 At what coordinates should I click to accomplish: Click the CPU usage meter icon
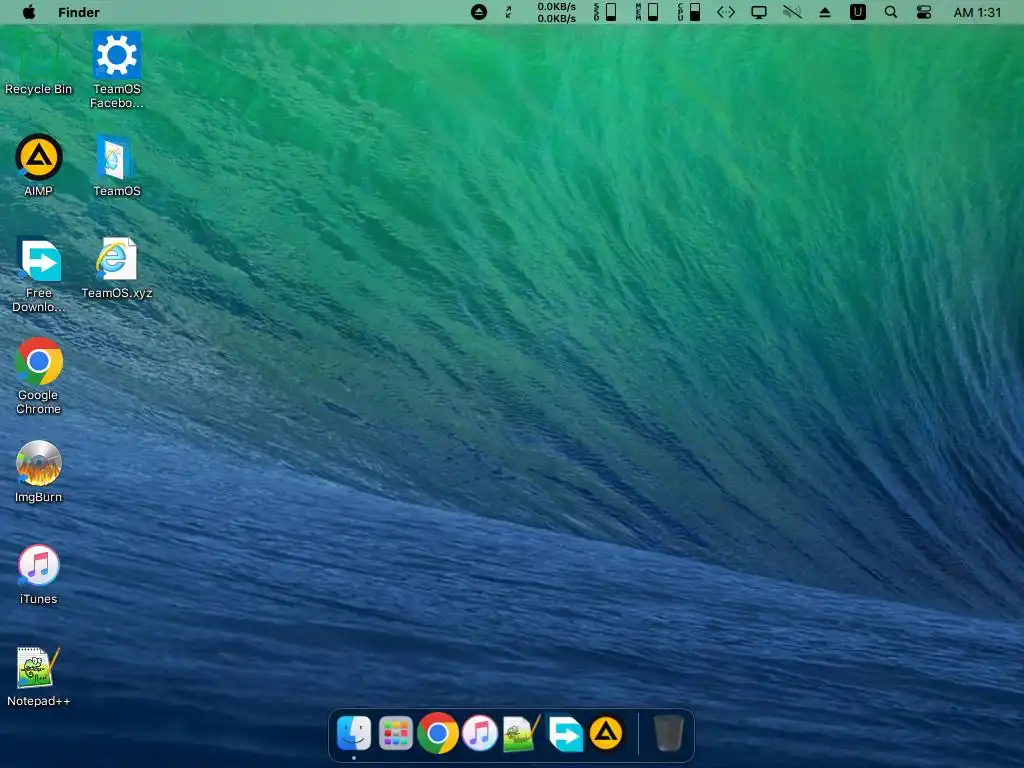[688, 12]
